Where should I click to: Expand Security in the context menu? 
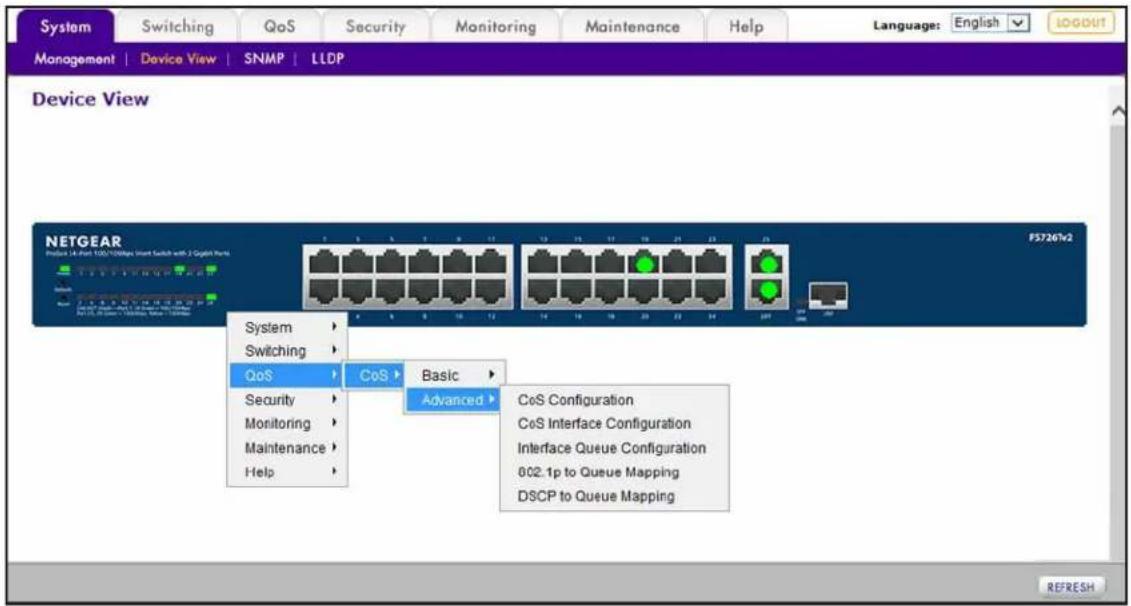pos(287,399)
